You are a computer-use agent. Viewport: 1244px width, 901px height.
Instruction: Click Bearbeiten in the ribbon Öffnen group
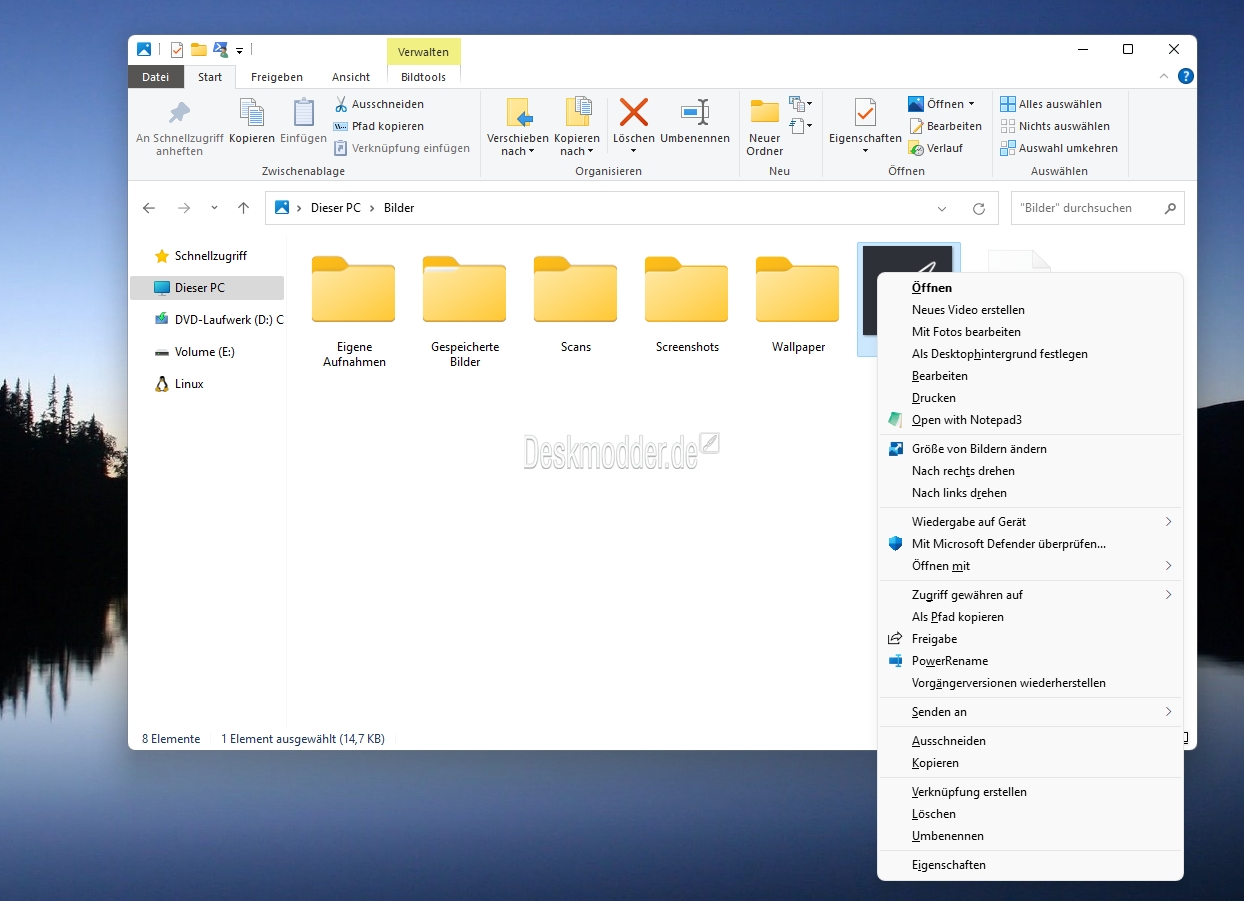[x=945, y=126]
